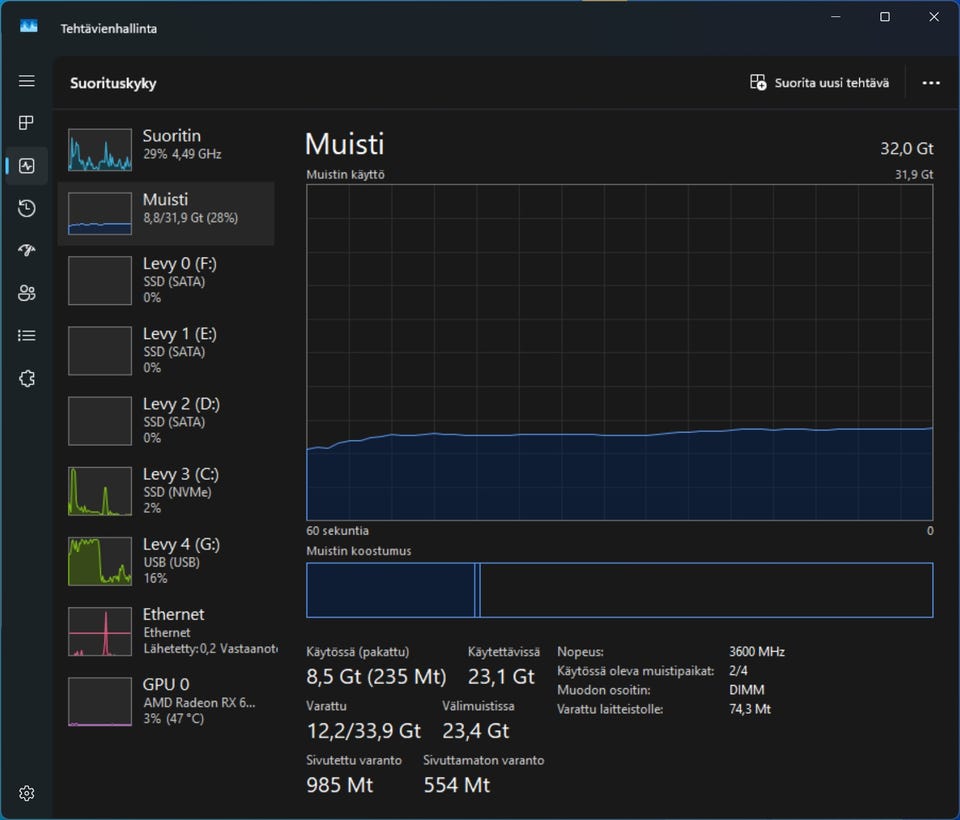
Task: Open the App history icon in sidebar
Action: click(27, 208)
